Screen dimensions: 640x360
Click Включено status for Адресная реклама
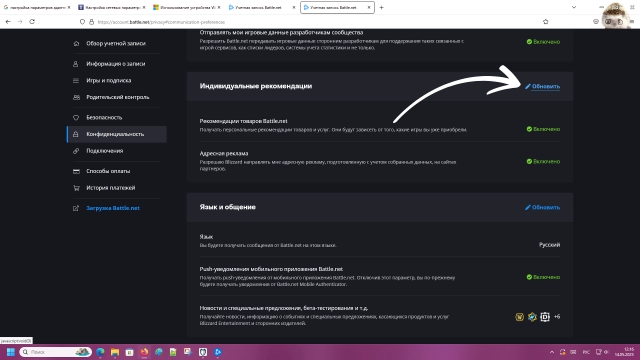(x=543, y=161)
